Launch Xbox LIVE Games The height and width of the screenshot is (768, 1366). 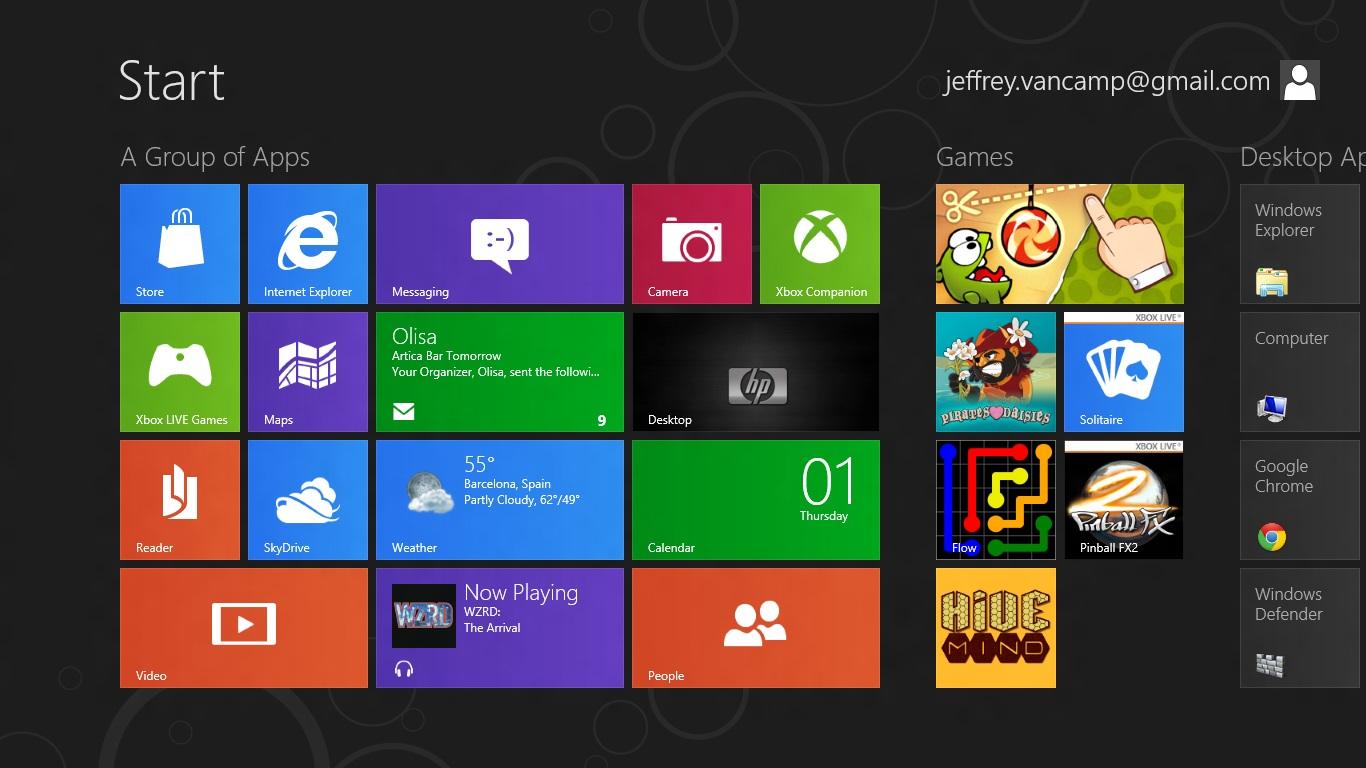pyautogui.click(x=180, y=371)
